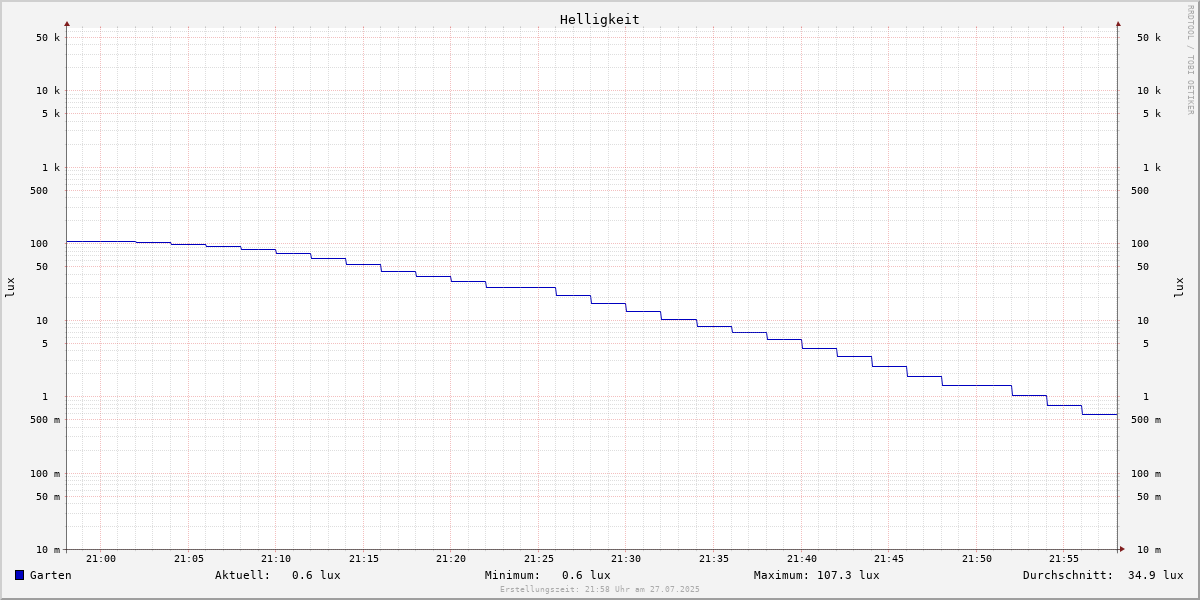Click "10 m" on the right y-axis
The image size is (1200, 600).
coord(1149,550)
